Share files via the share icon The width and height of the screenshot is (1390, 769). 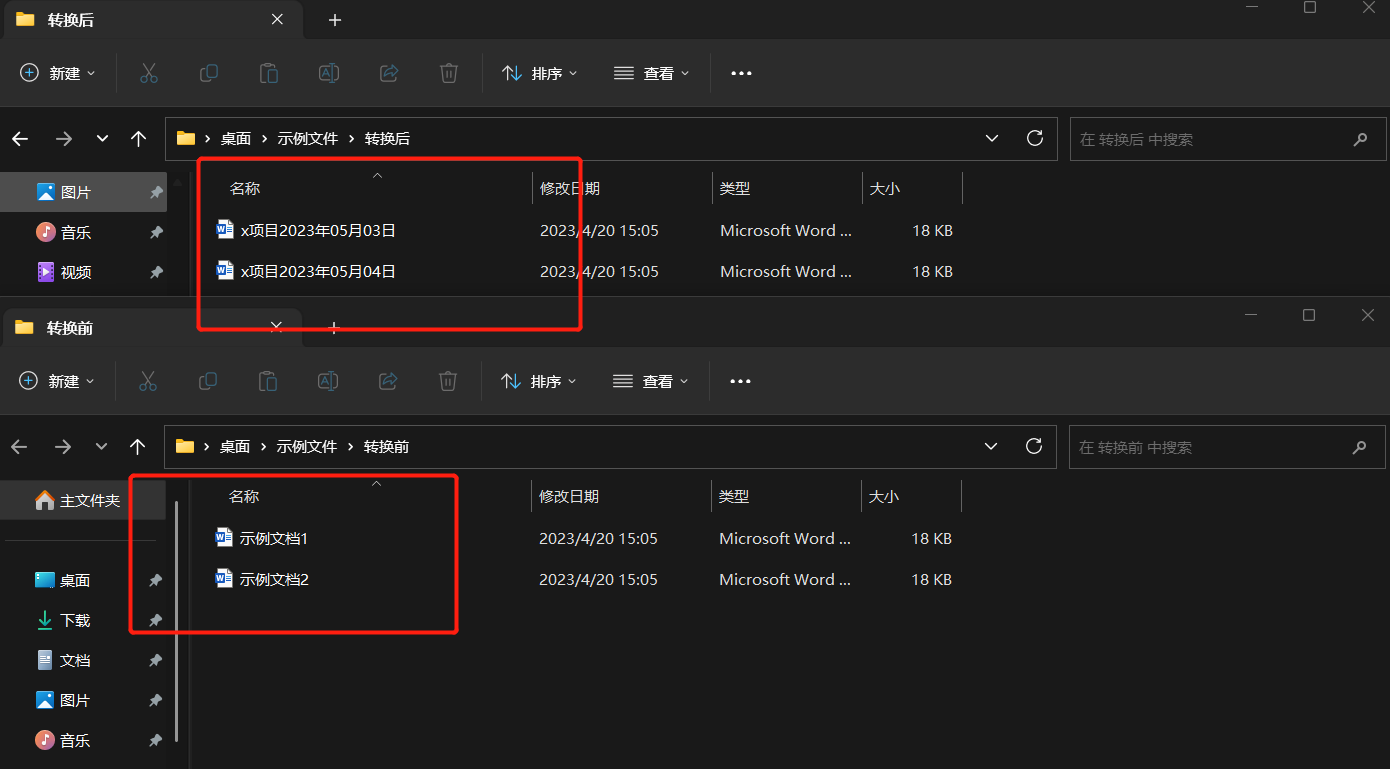(388, 72)
